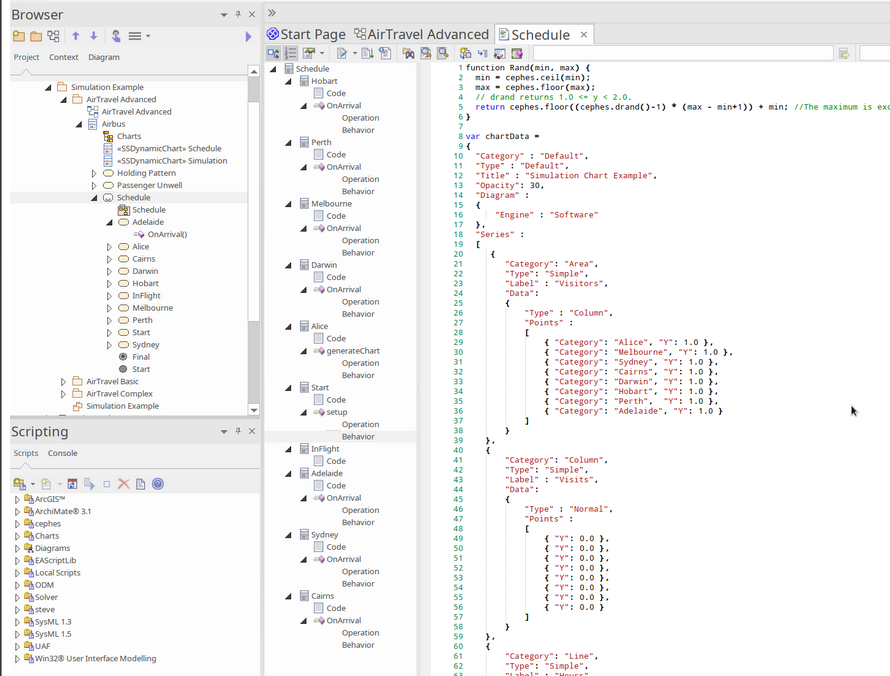Screen dimensions: 890x676
Task: Collapse the Hobart node in Schedule tree
Action: (290, 81)
